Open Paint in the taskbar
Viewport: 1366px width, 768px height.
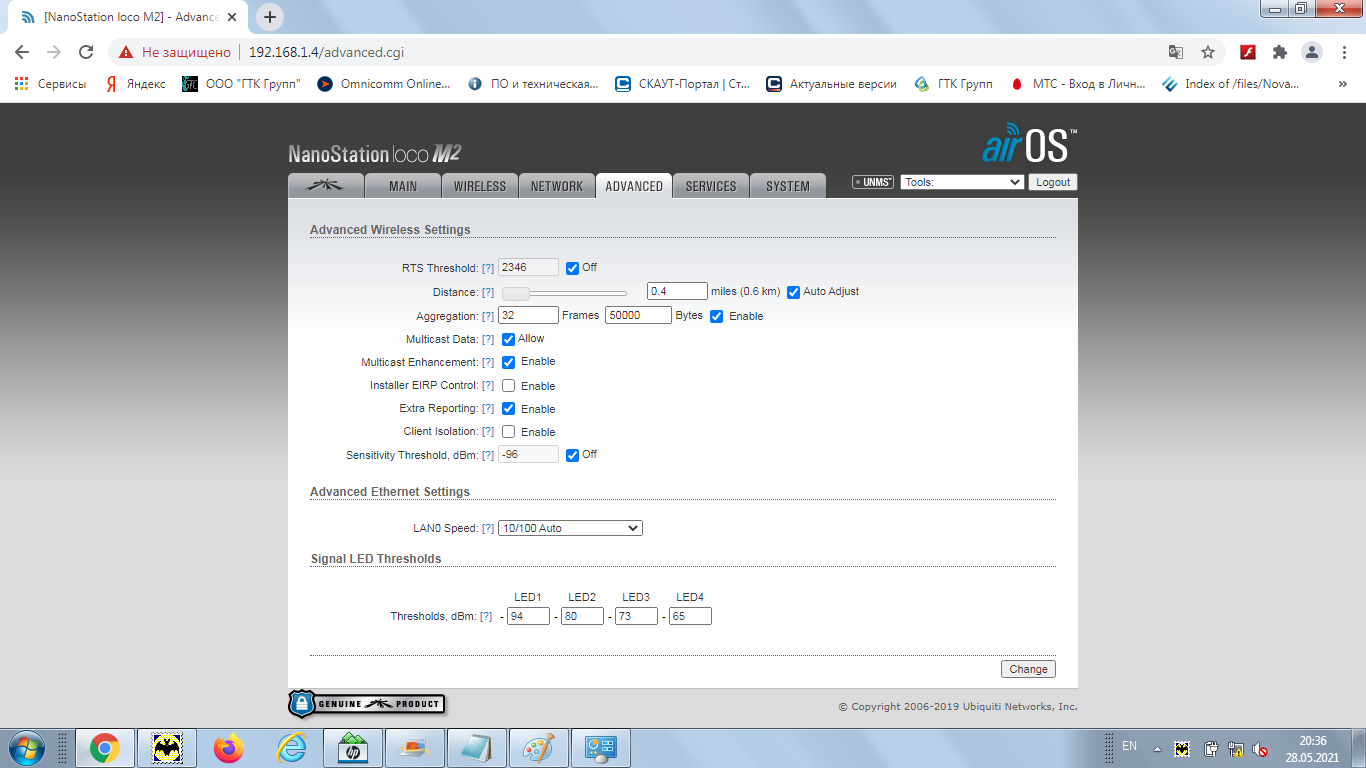click(538, 748)
